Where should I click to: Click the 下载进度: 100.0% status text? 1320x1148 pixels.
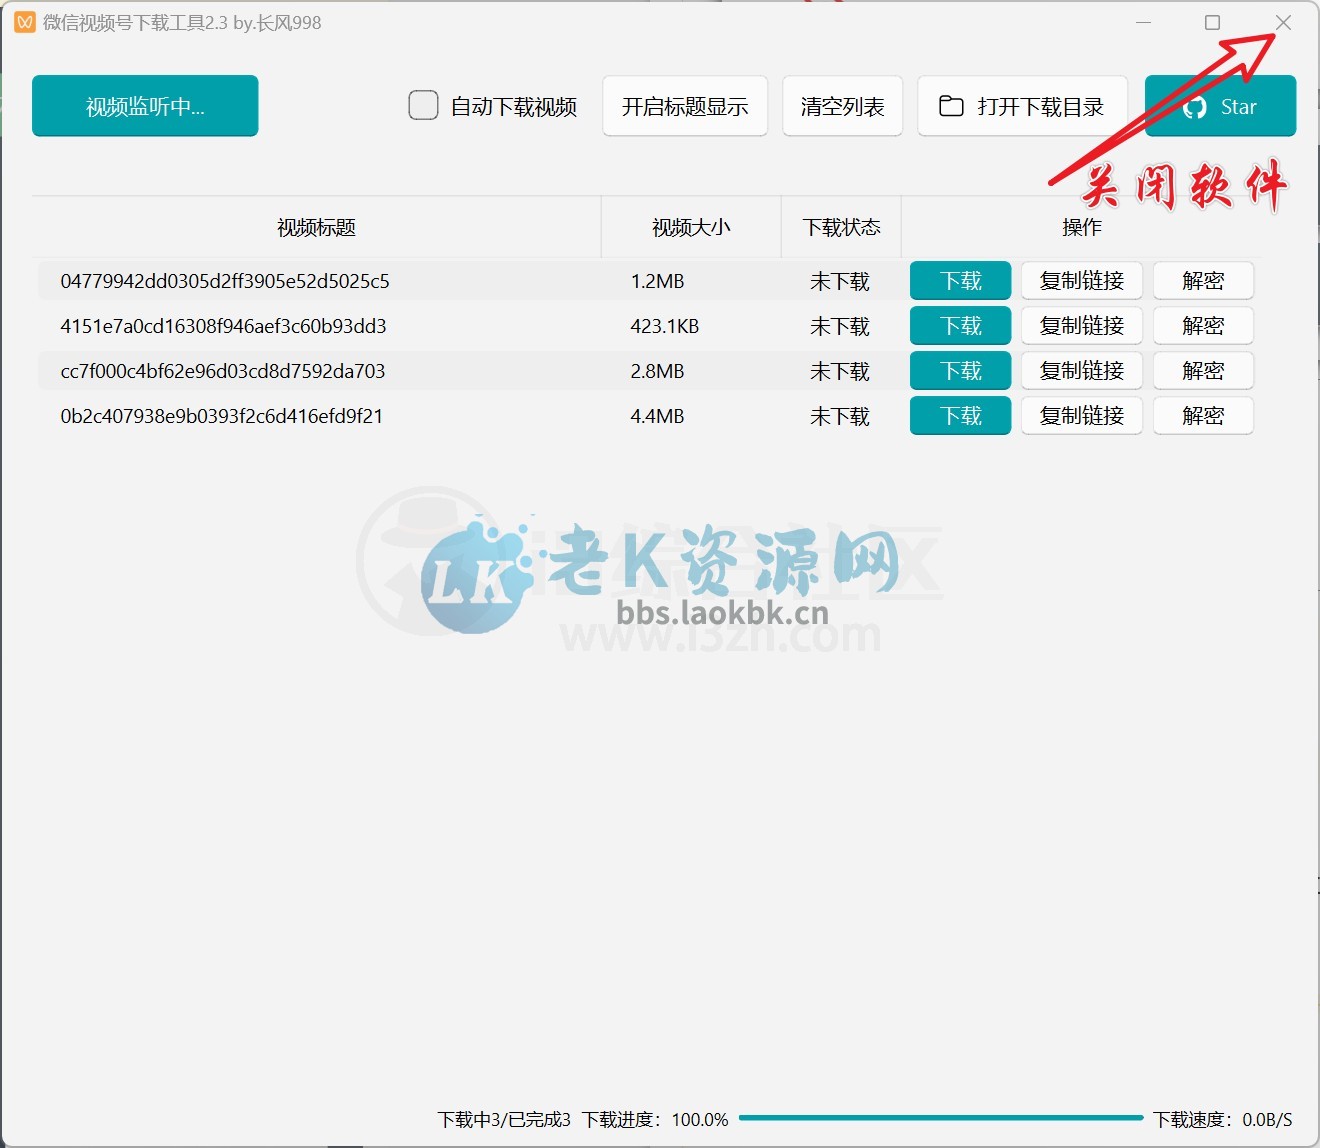click(655, 1119)
